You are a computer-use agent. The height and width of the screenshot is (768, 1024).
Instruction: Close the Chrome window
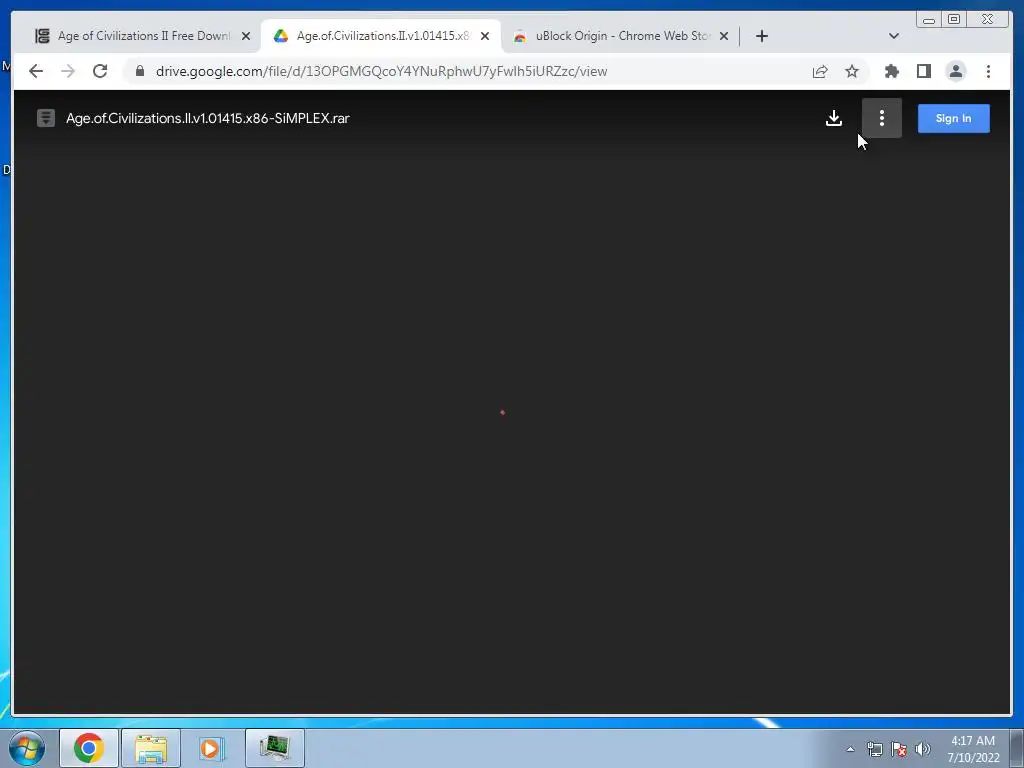coord(987,20)
